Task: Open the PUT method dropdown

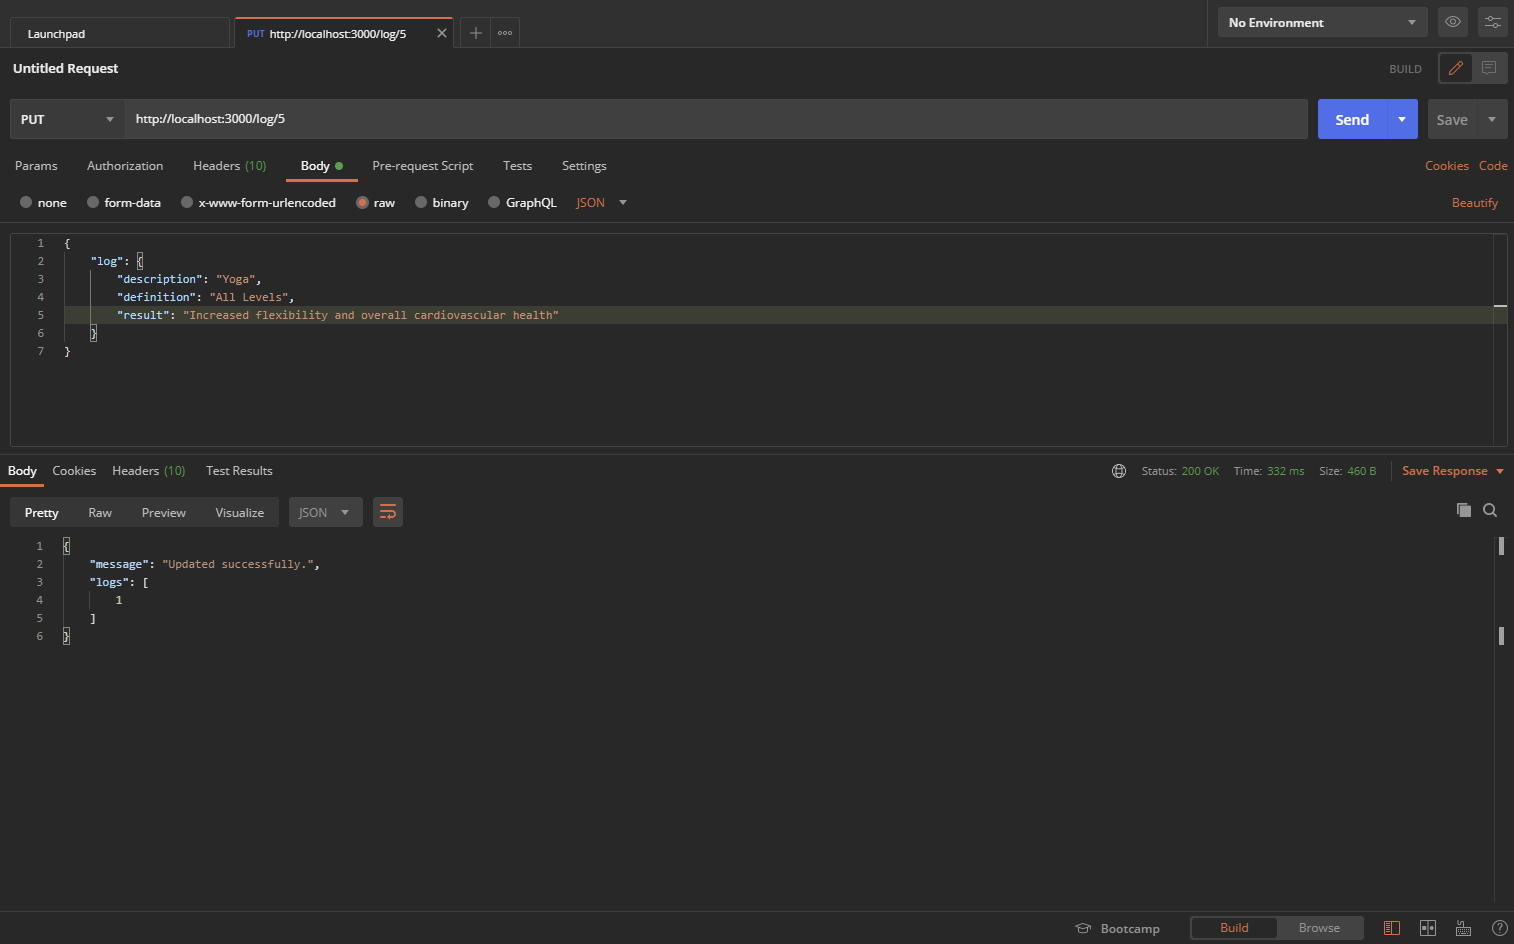Action: click(67, 119)
